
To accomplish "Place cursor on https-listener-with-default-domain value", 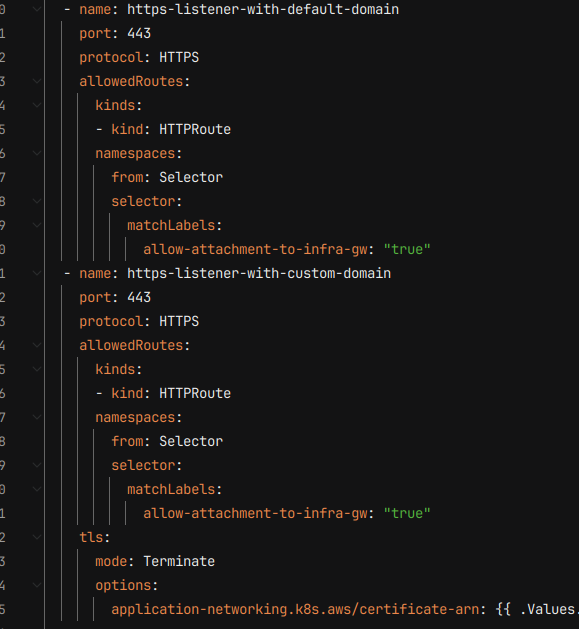I will click(x=263, y=9).
